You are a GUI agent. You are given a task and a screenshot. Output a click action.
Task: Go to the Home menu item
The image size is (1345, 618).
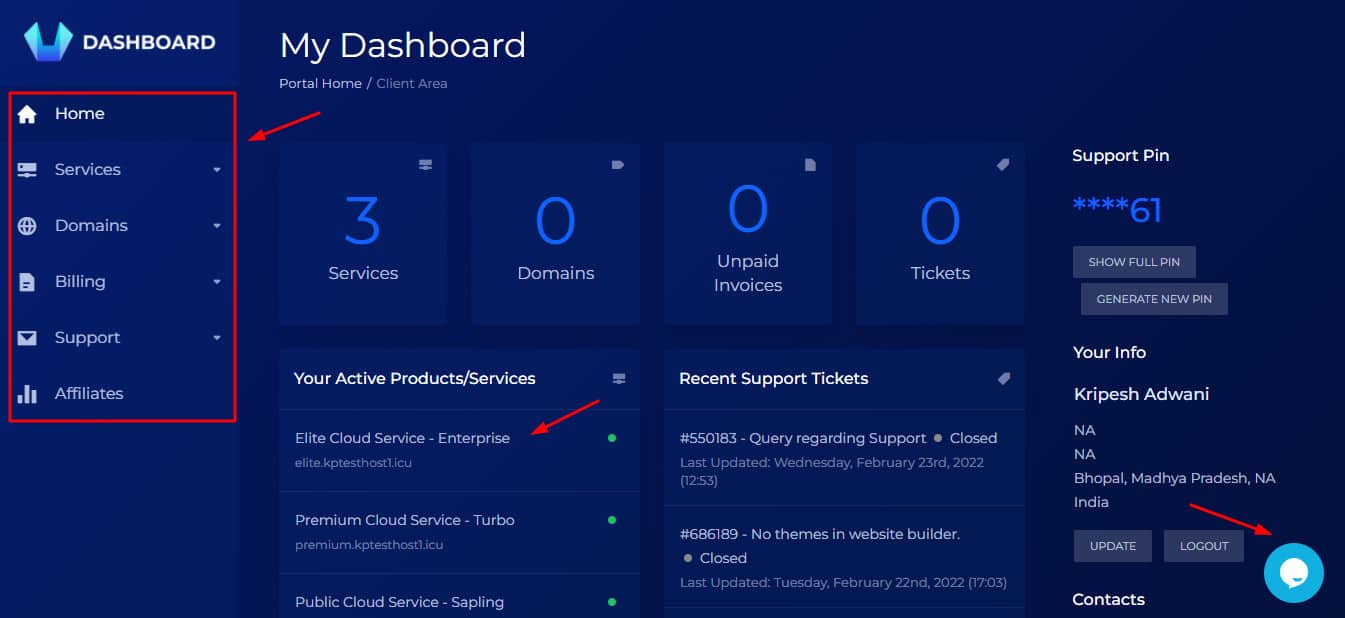point(80,114)
